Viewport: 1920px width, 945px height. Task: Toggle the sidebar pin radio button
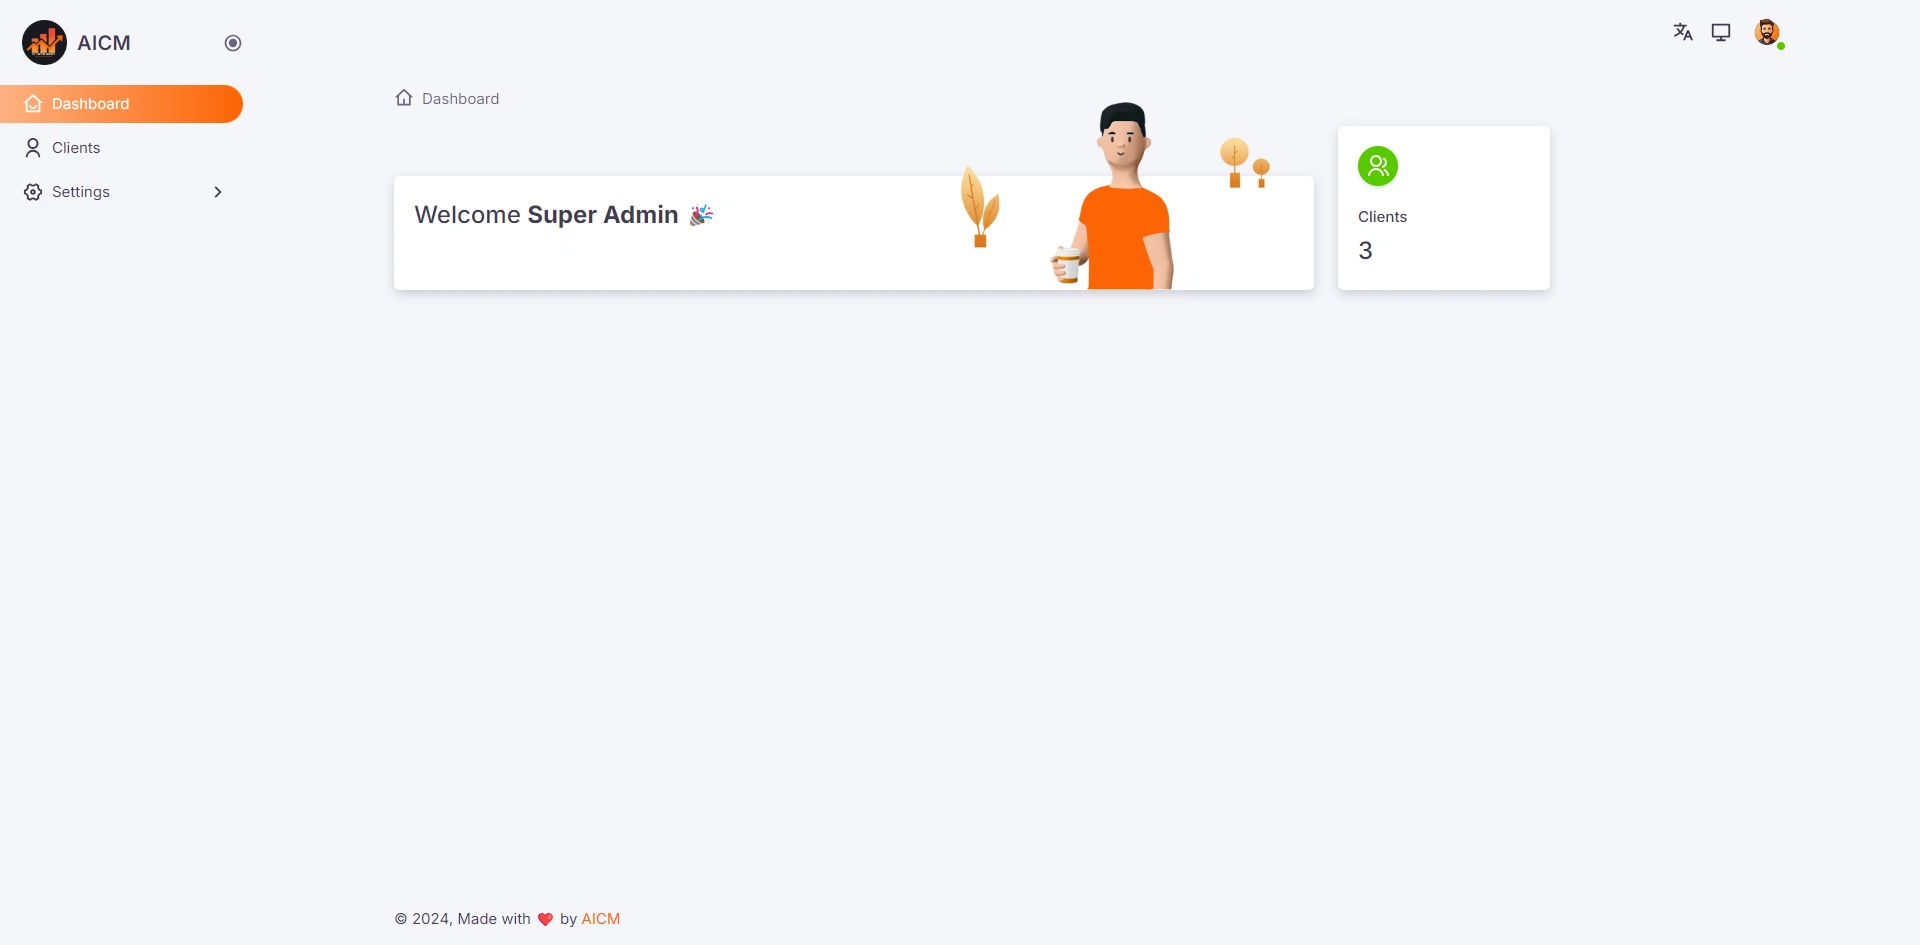(233, 43)
